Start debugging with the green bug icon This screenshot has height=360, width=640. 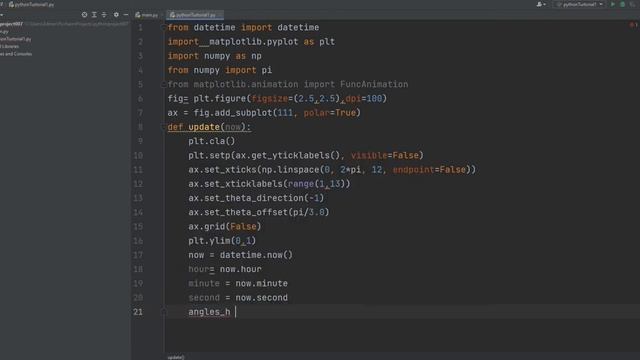[622, 4]
